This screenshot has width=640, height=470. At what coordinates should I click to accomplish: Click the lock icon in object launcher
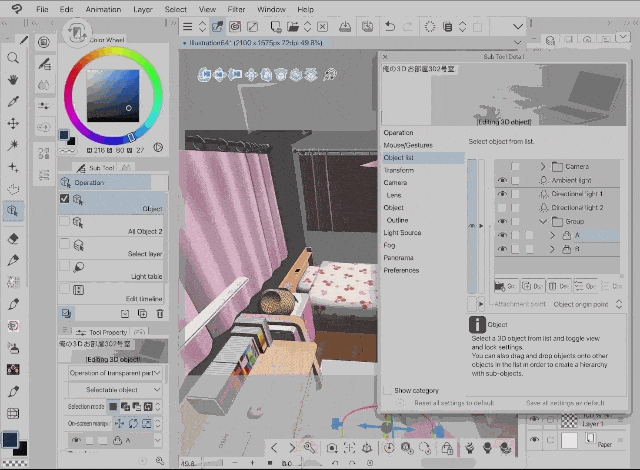[x=447, y=448]
